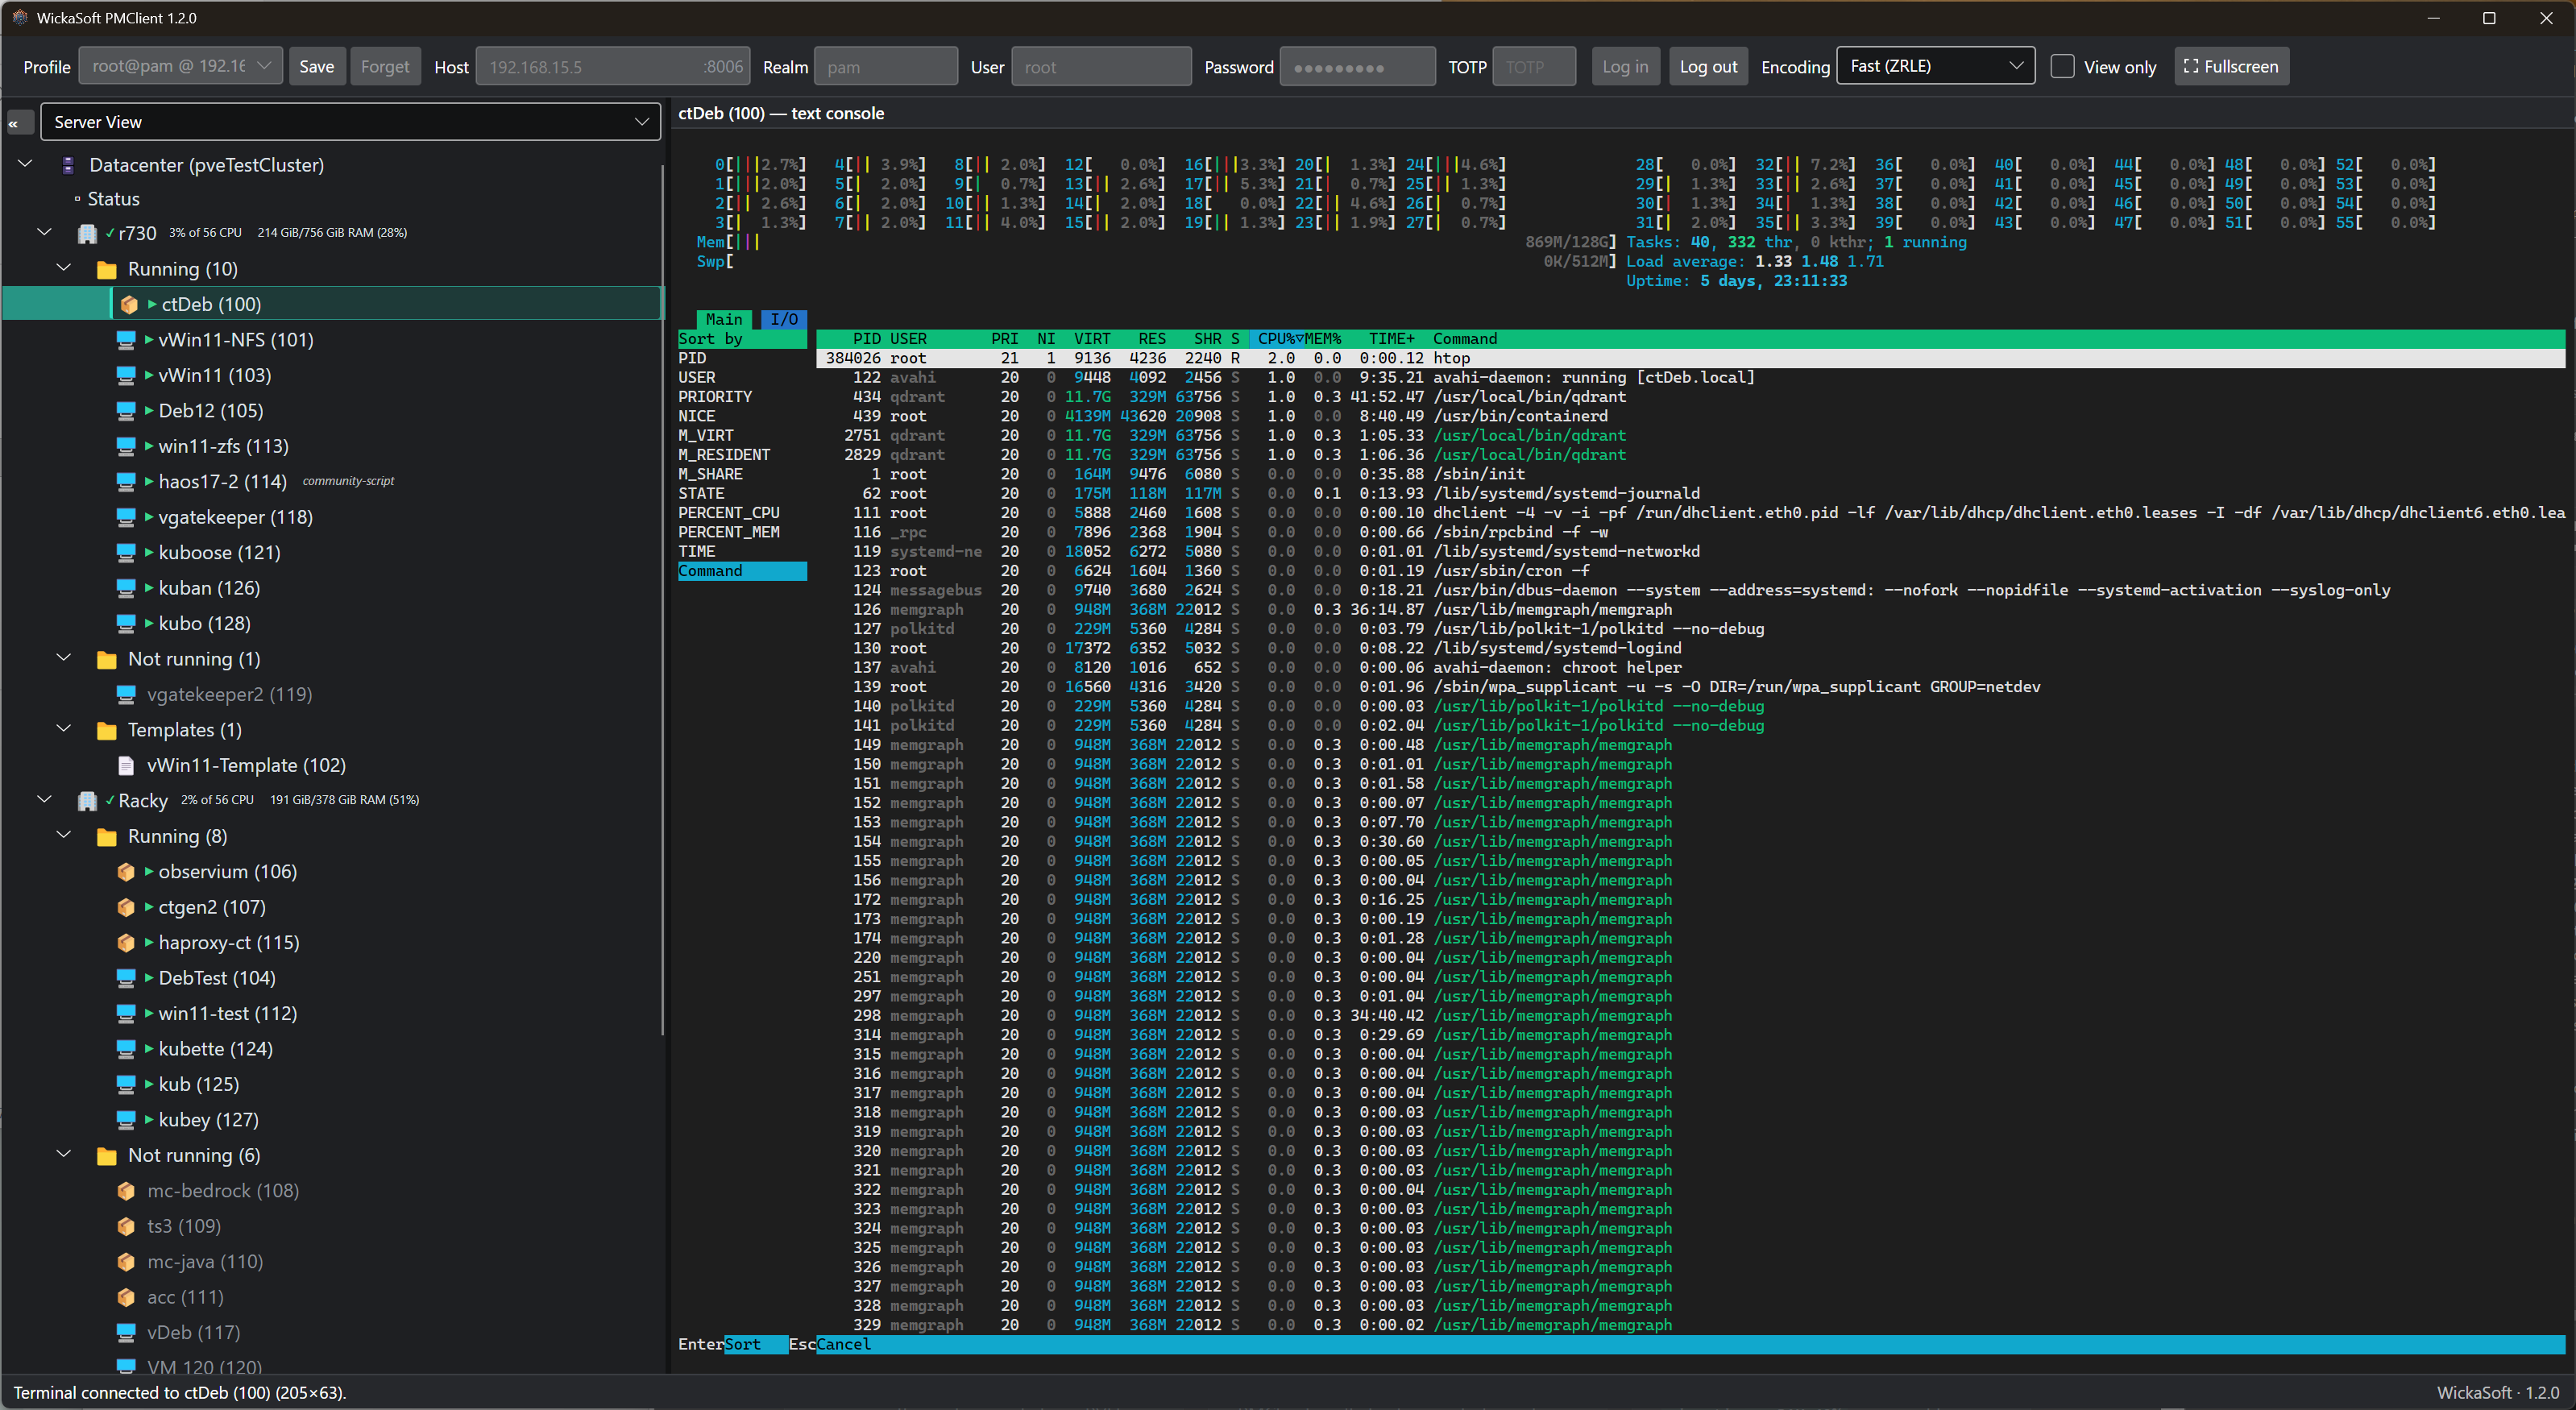Collapse the Racky node chevron

coord(44,799)
